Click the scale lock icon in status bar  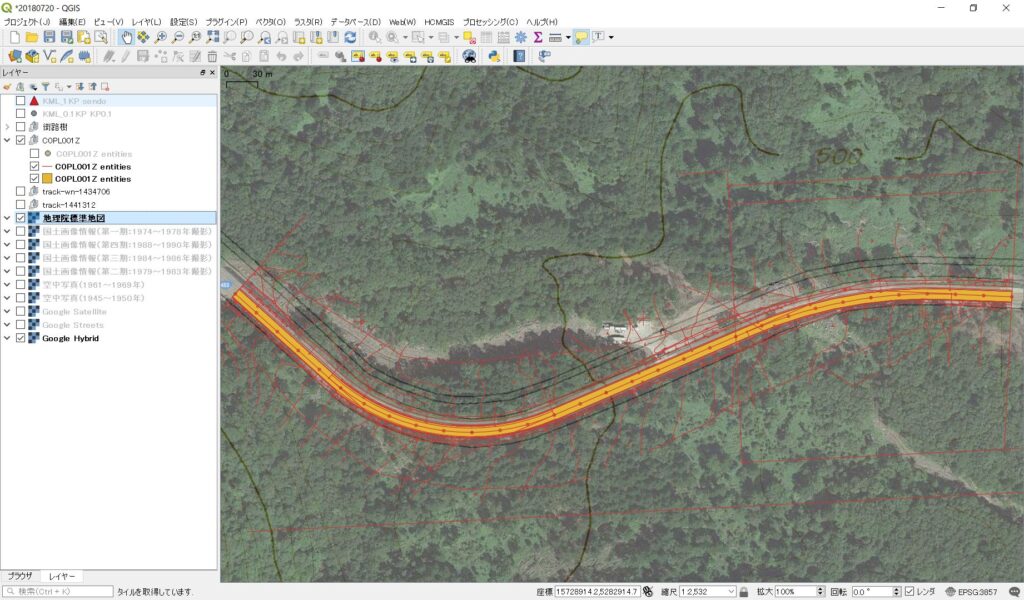click(744, 592)
